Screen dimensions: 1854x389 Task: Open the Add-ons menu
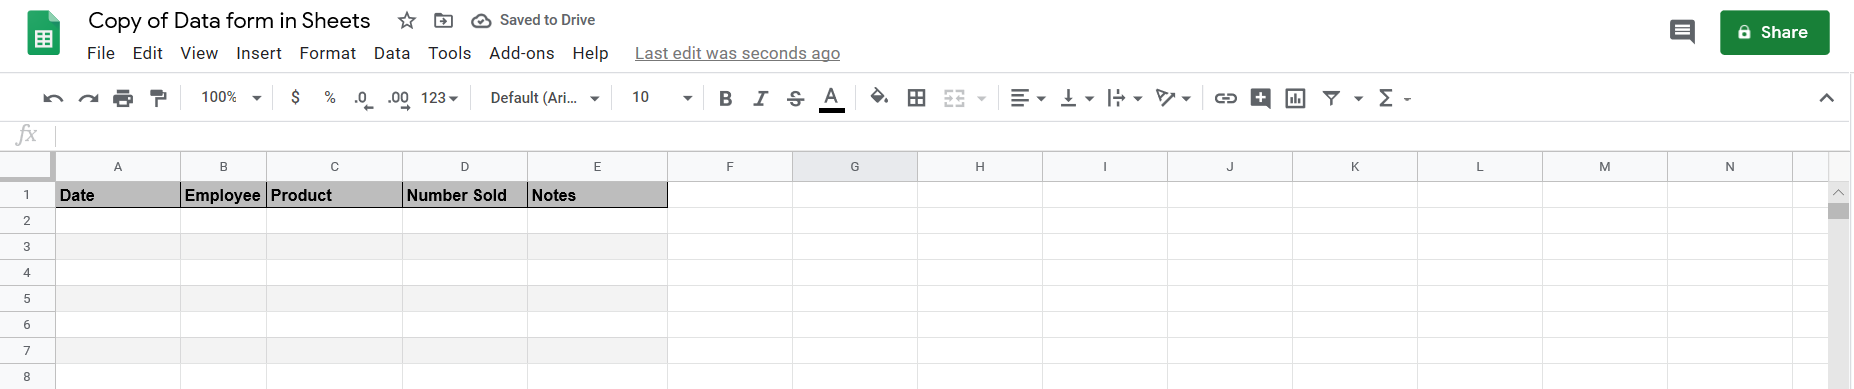click(x=521, y=53)
